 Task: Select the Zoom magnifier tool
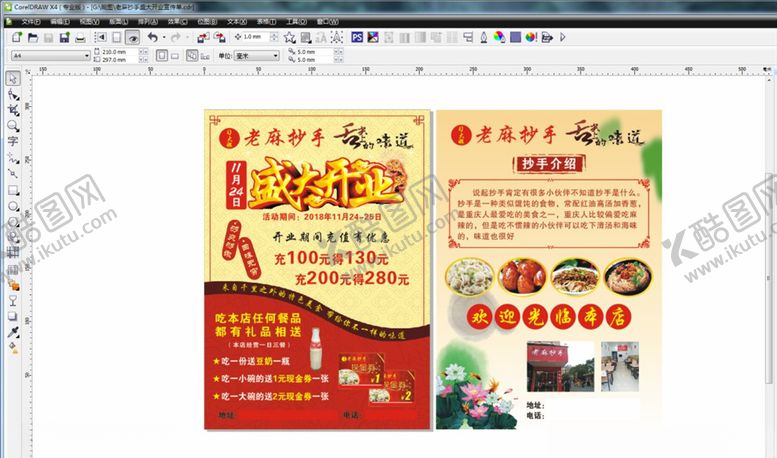click(13, 126)
